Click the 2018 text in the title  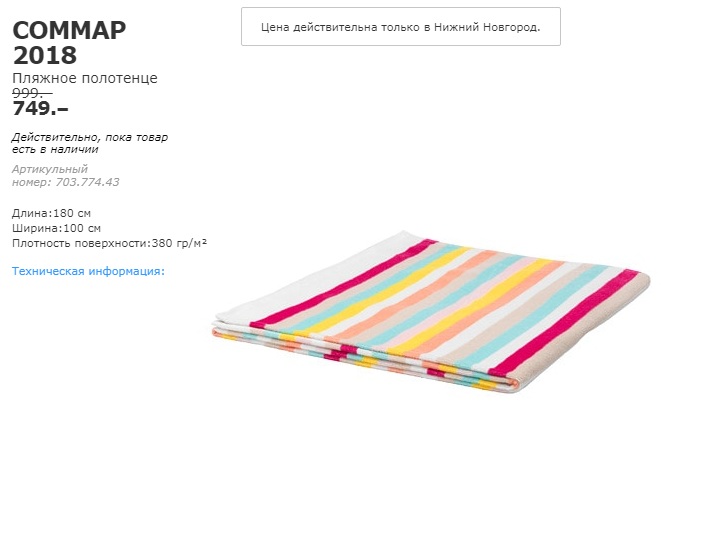(x=45, y=55)
